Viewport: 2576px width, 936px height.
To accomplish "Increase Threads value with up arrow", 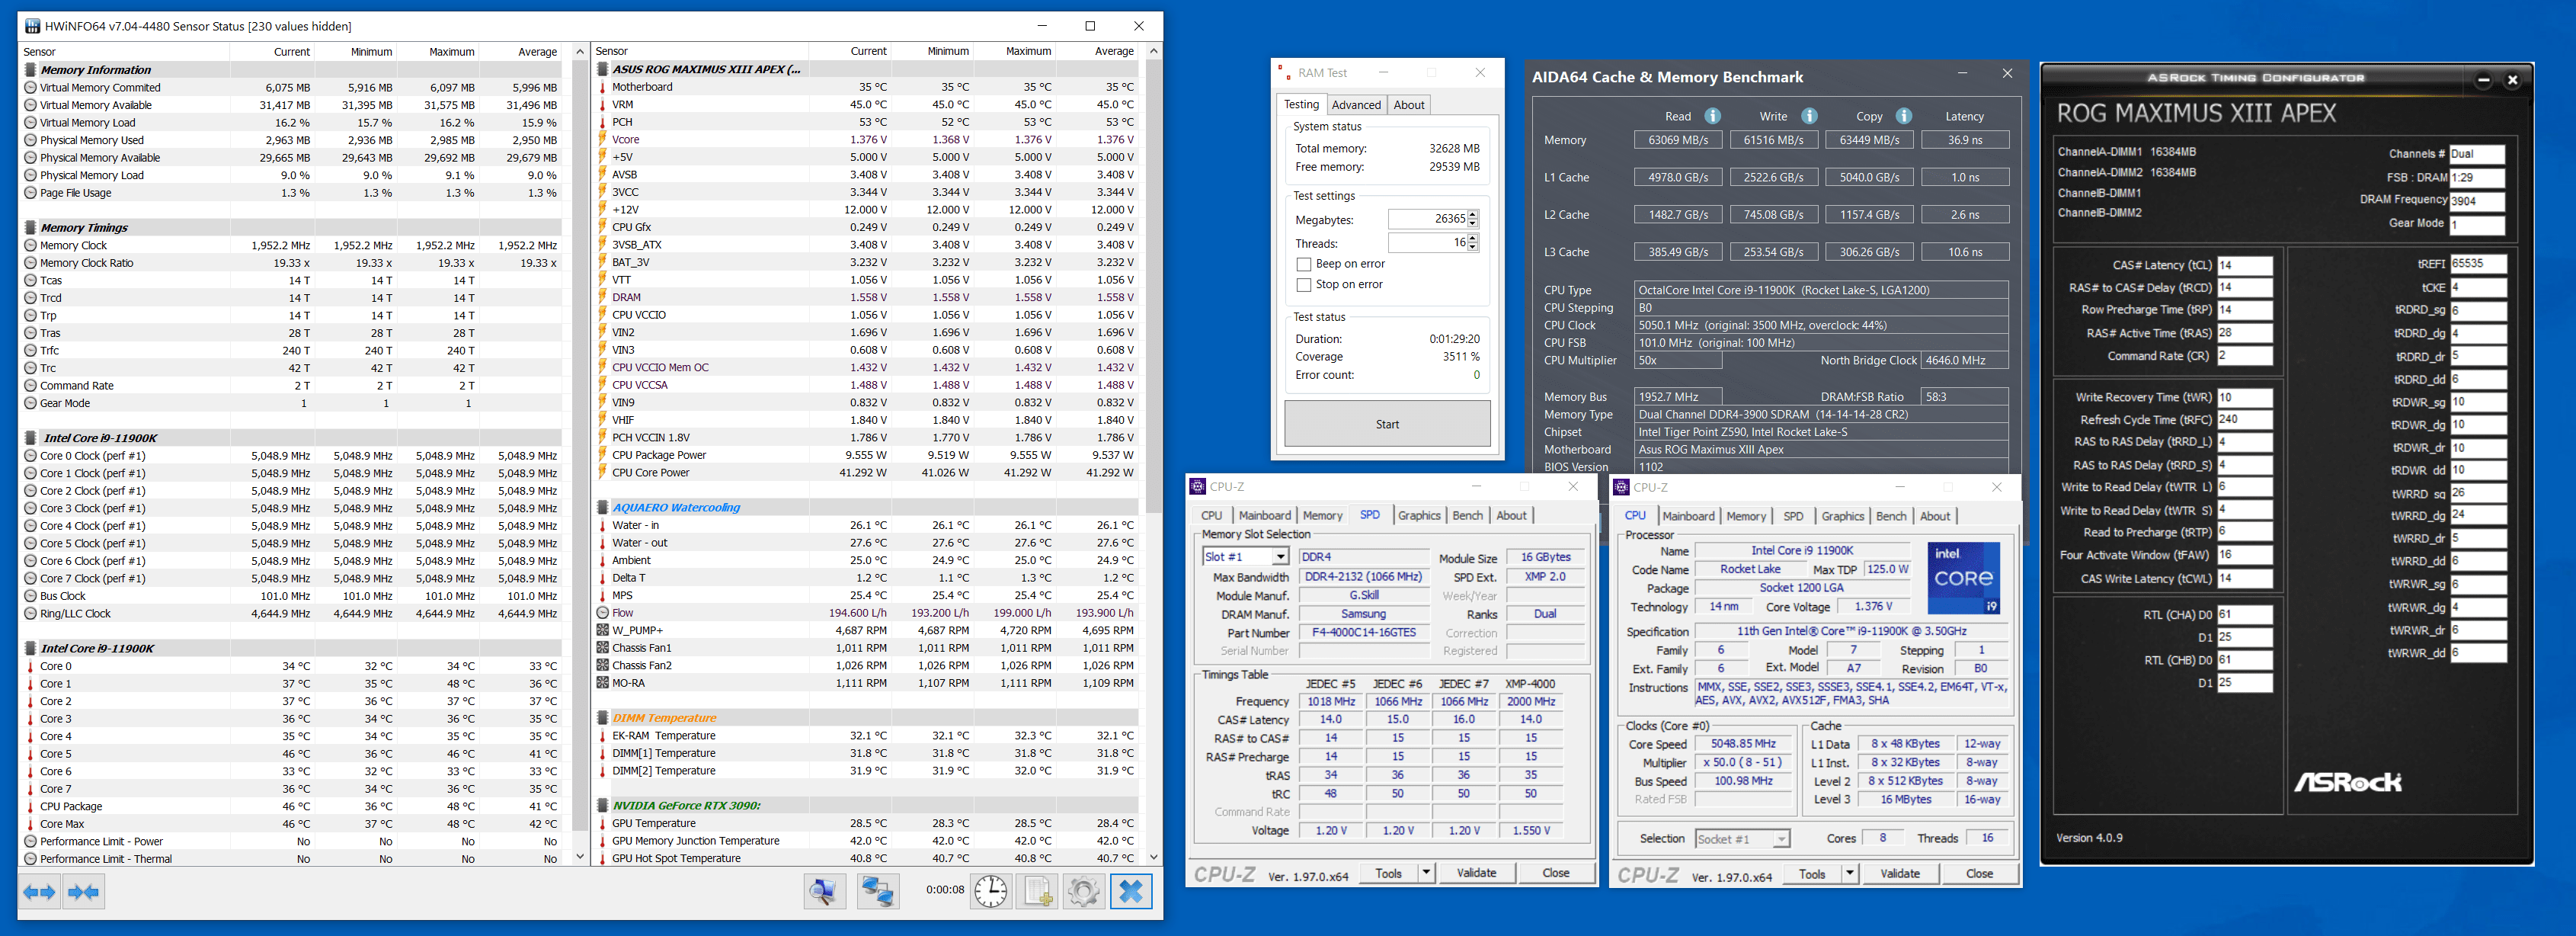I will tap(1473, 238).
